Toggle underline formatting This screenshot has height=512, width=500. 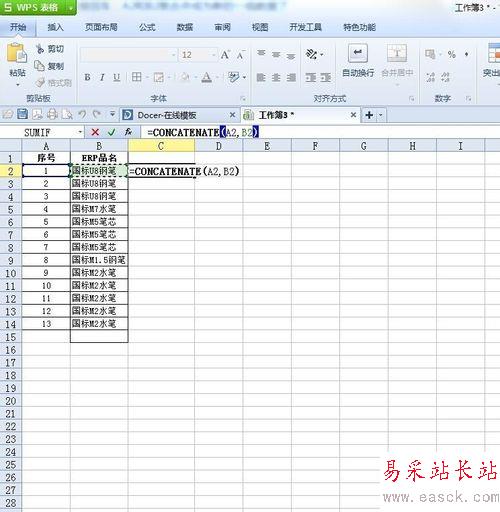[116, 78]
